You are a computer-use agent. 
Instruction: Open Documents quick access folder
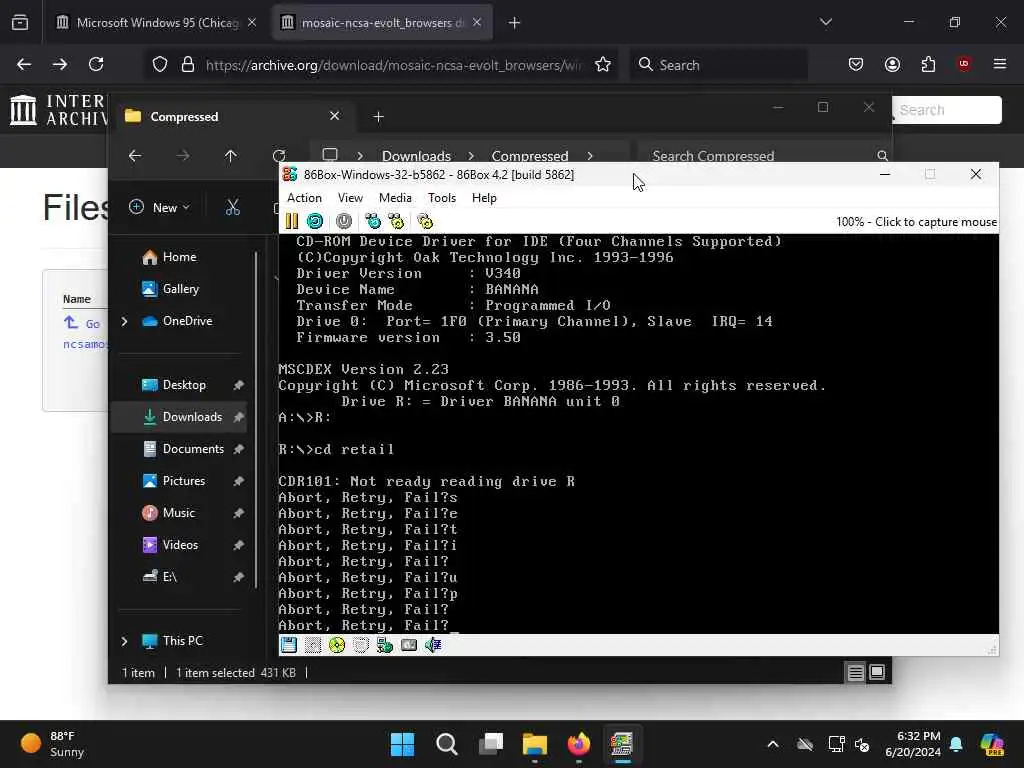click(x=193, y=449)
